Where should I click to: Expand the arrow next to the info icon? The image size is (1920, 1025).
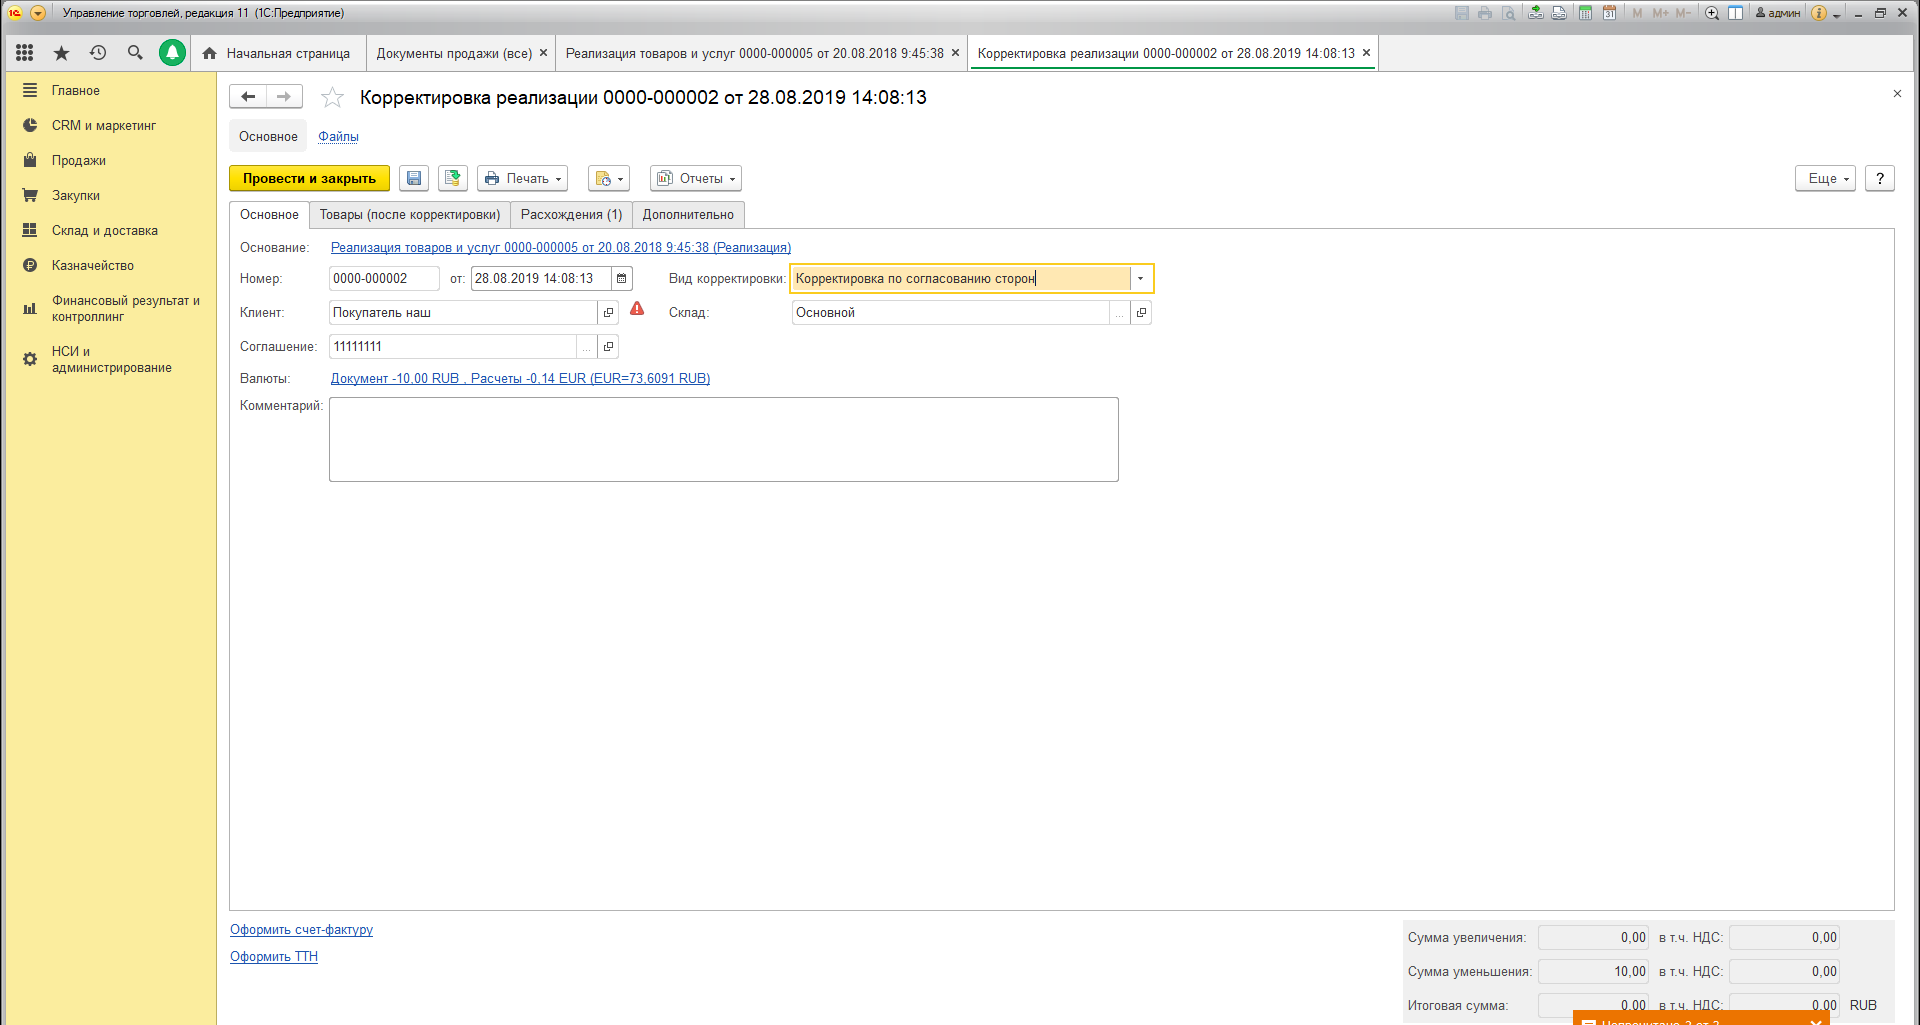[x=1836, y=15]
